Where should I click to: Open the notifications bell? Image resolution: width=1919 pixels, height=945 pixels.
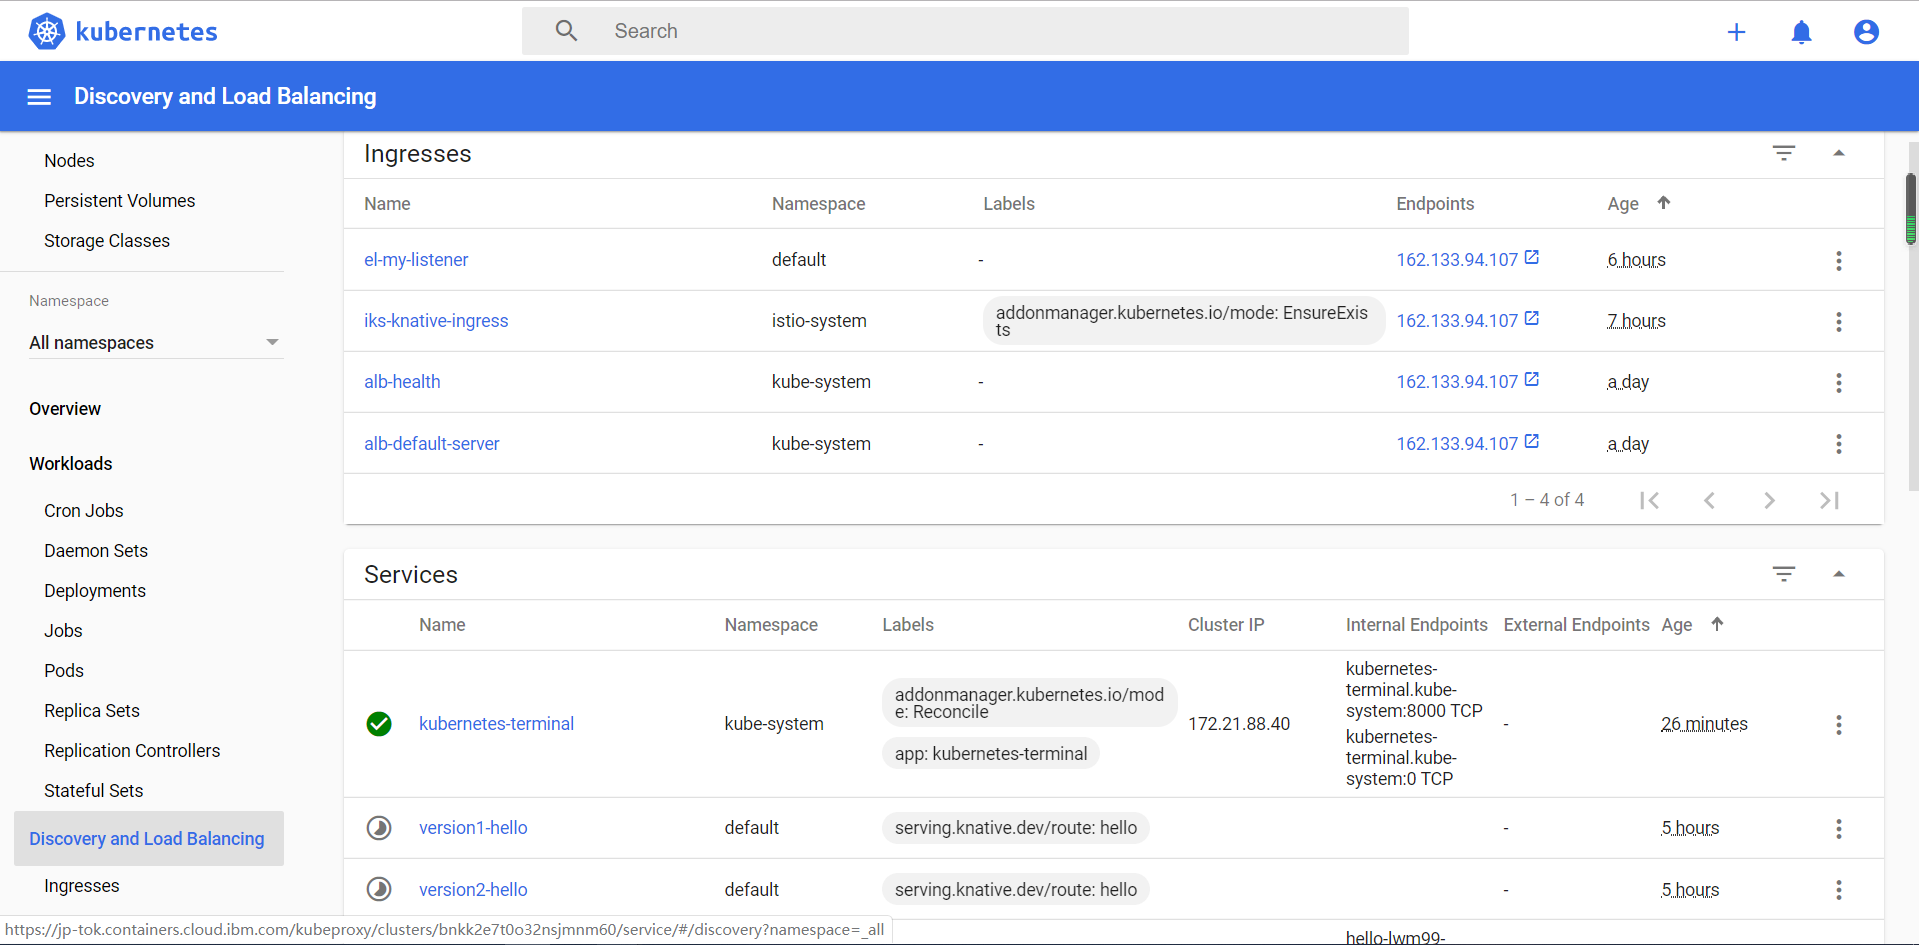coord(1801,32)
